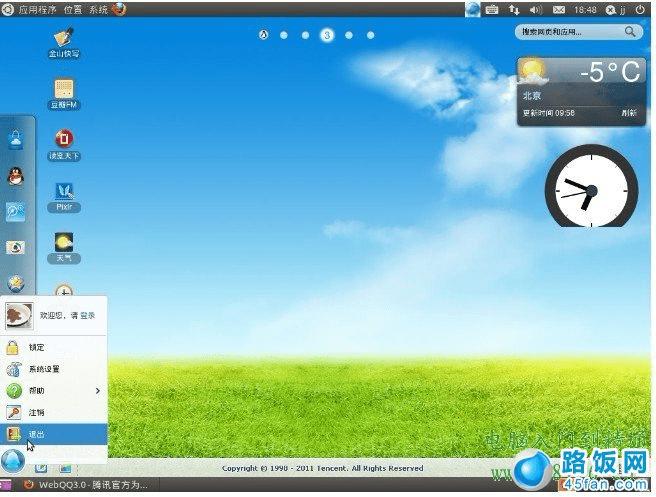Screen dimensions: 656x497
Task: Open the 读览天下 reader app
Action: 64,145
